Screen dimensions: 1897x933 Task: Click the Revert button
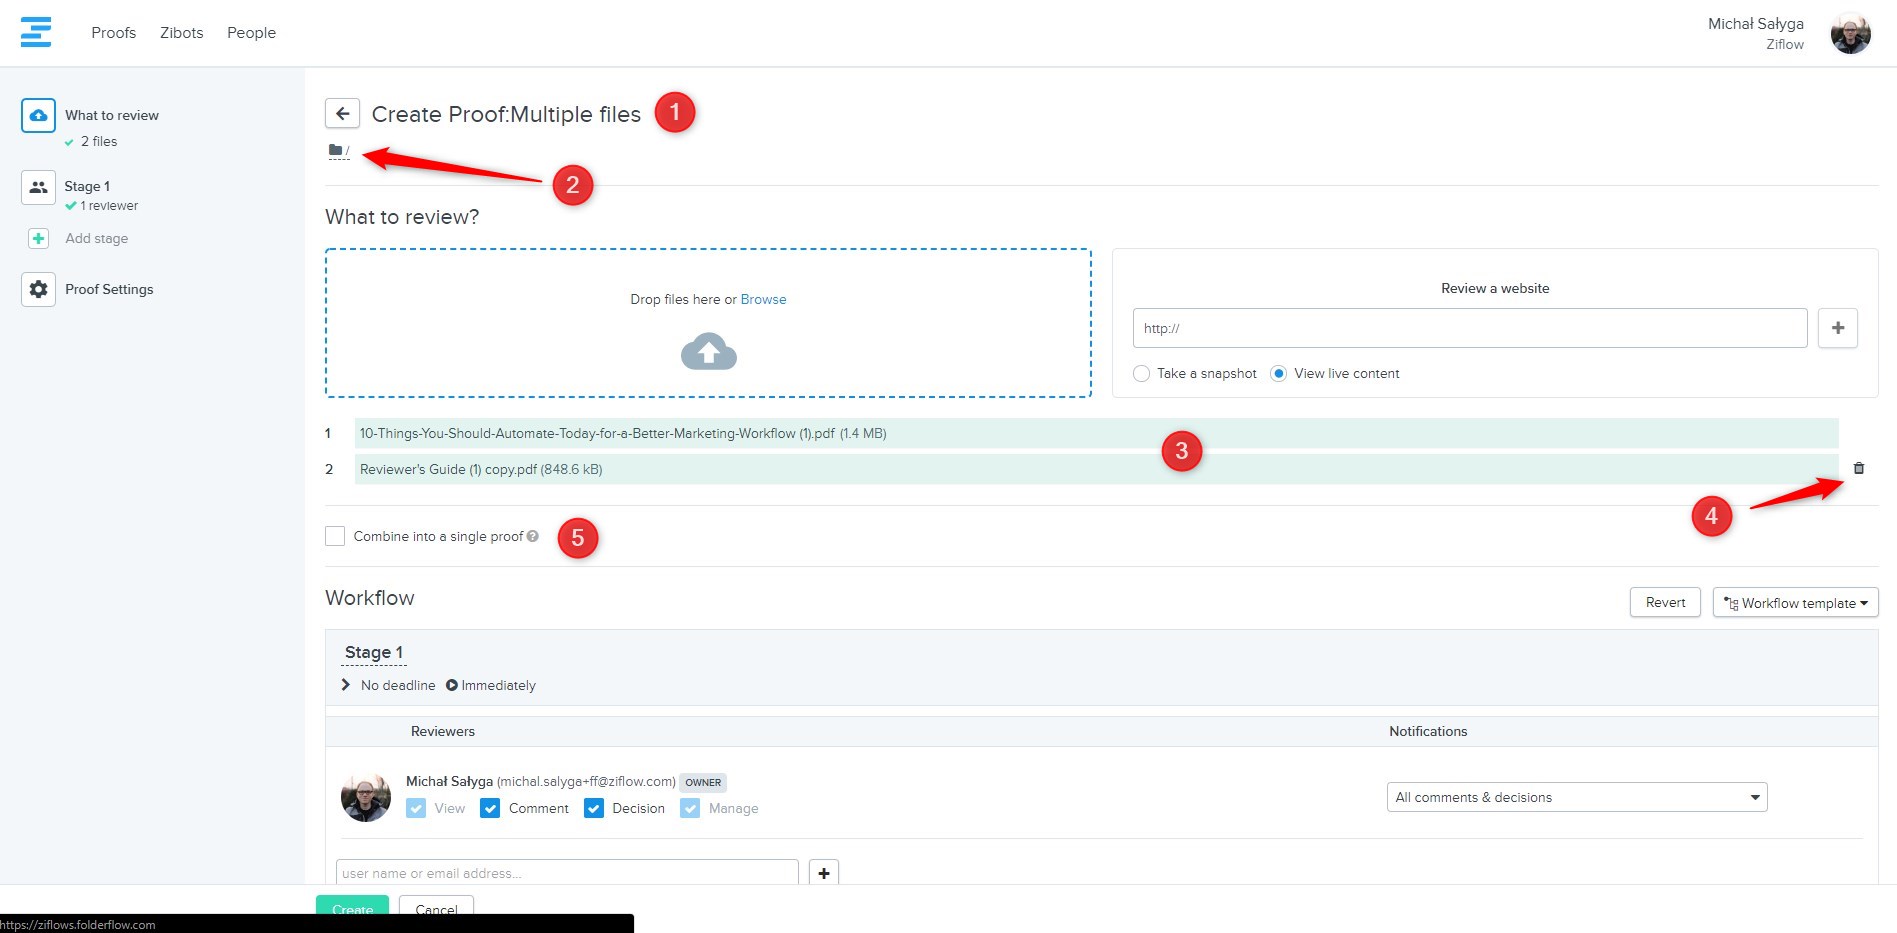pos(1665,602)
